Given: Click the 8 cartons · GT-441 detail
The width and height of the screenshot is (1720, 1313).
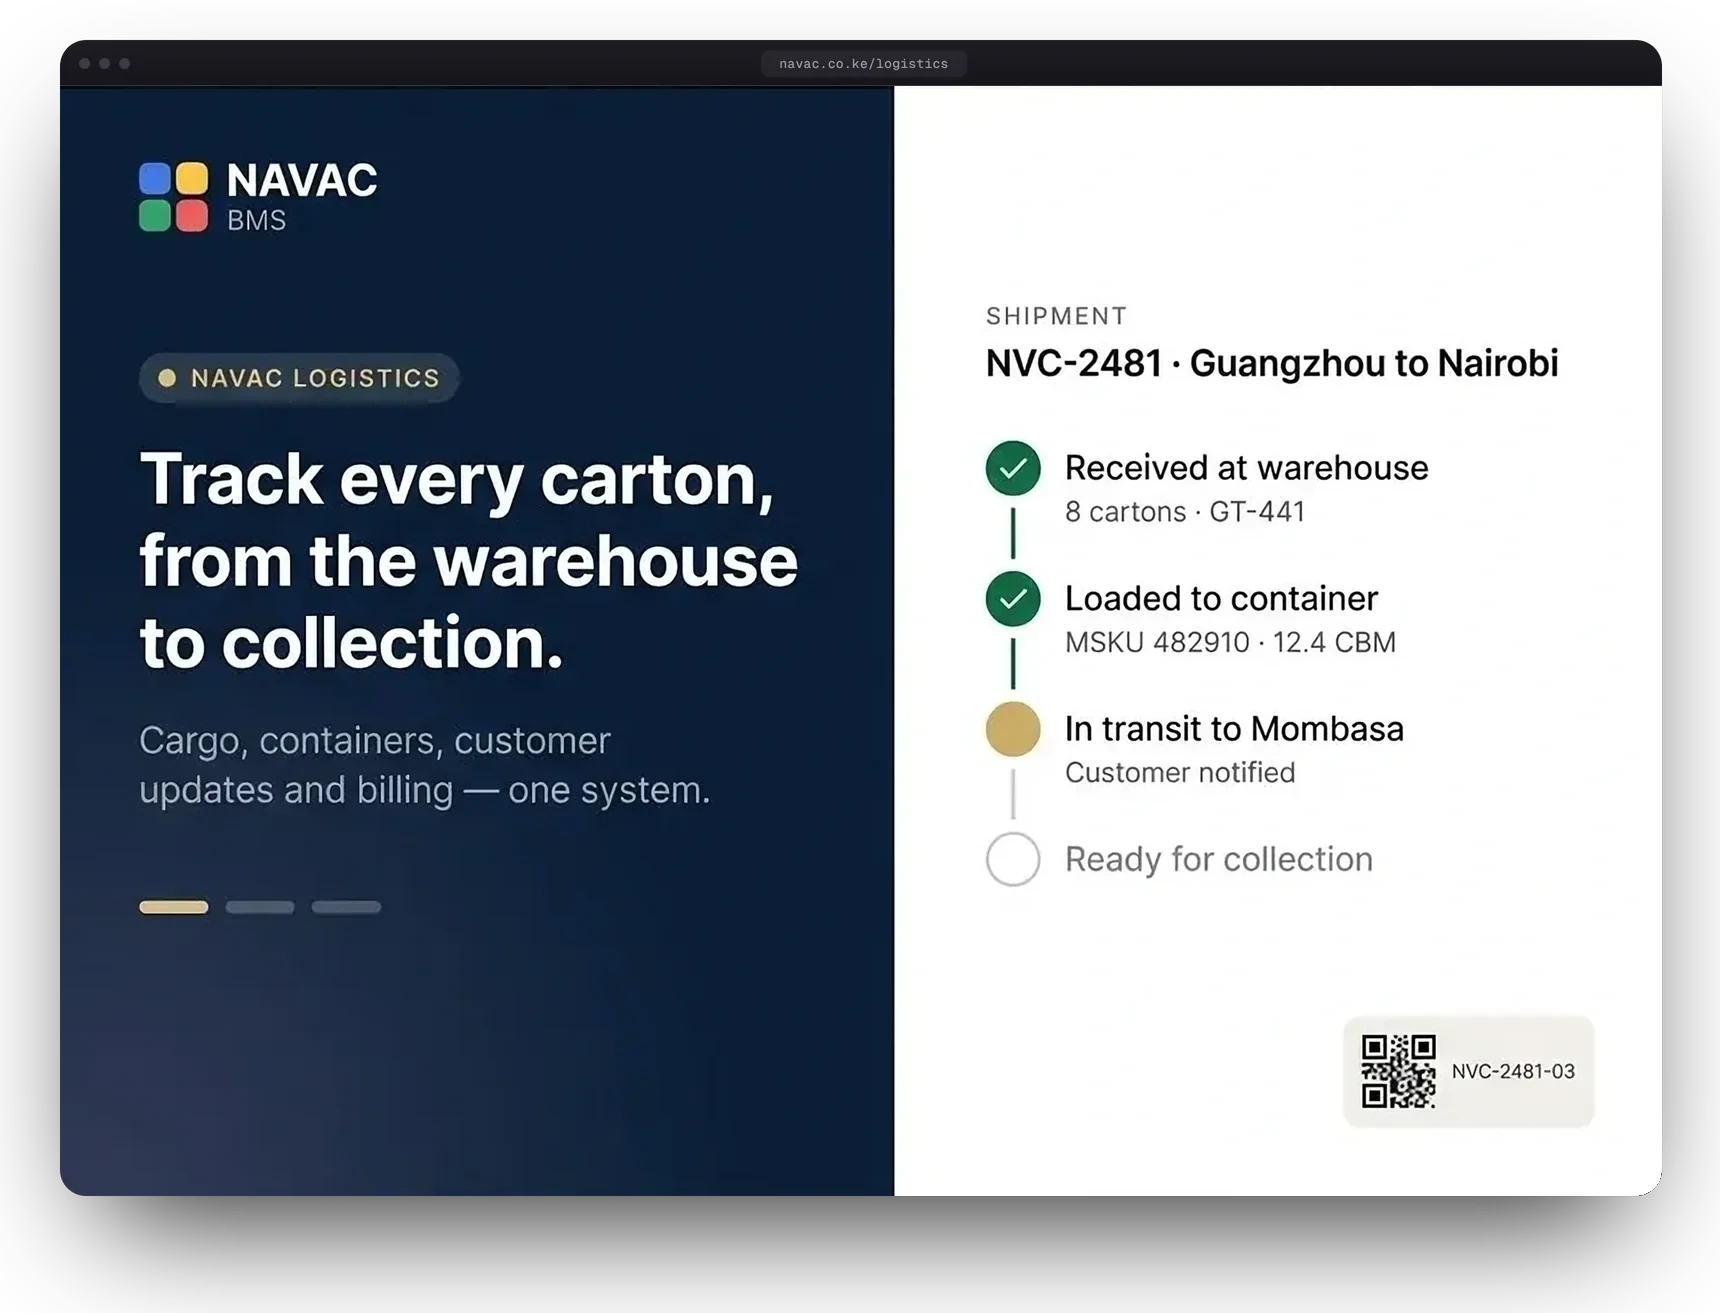Looking at the screenshot, I should (1185, 512).
